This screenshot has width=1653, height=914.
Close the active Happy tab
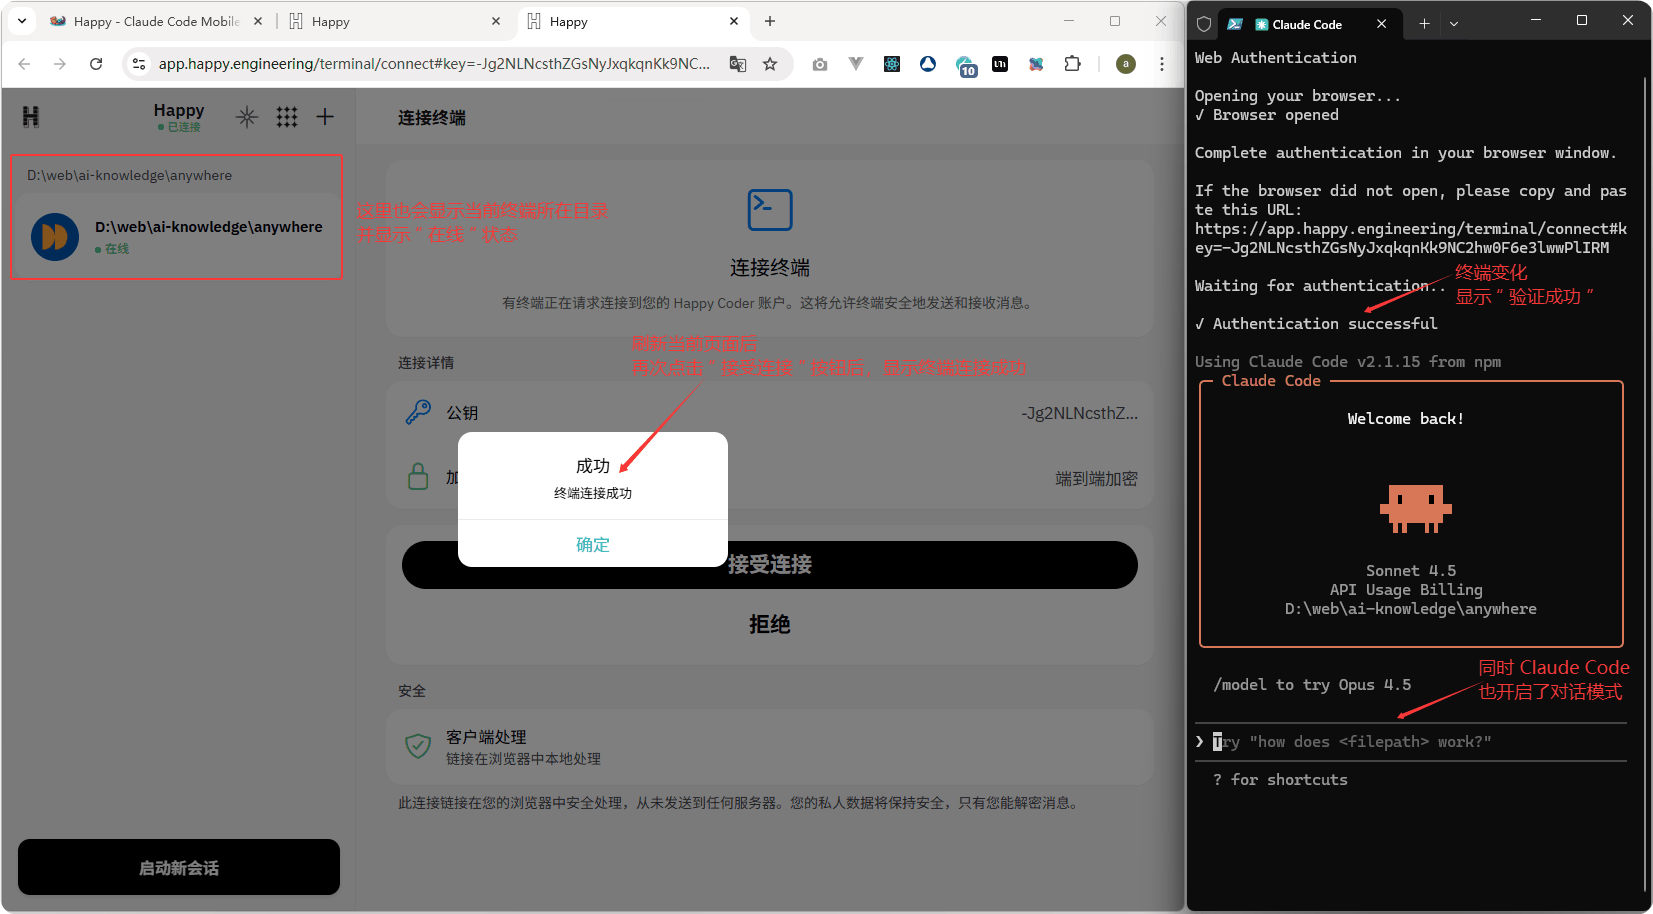(x=734, y=21)
